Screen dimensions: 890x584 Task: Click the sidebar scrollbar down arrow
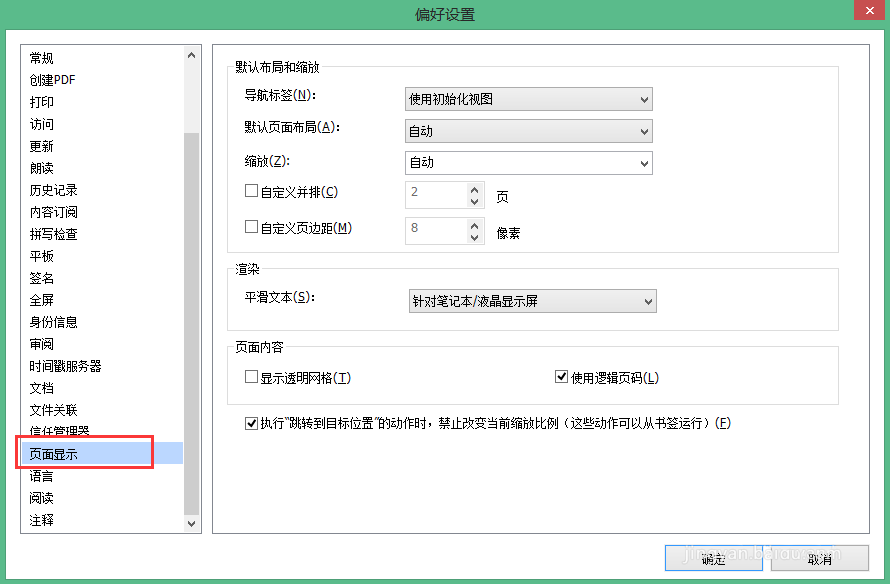[191, 521]
